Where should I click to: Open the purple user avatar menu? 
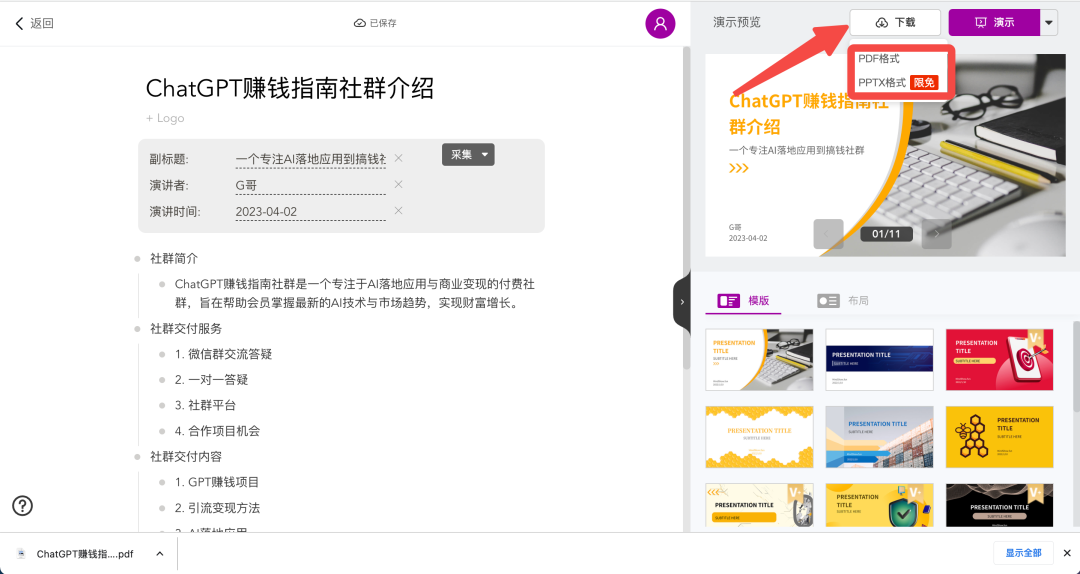point(660,23)
